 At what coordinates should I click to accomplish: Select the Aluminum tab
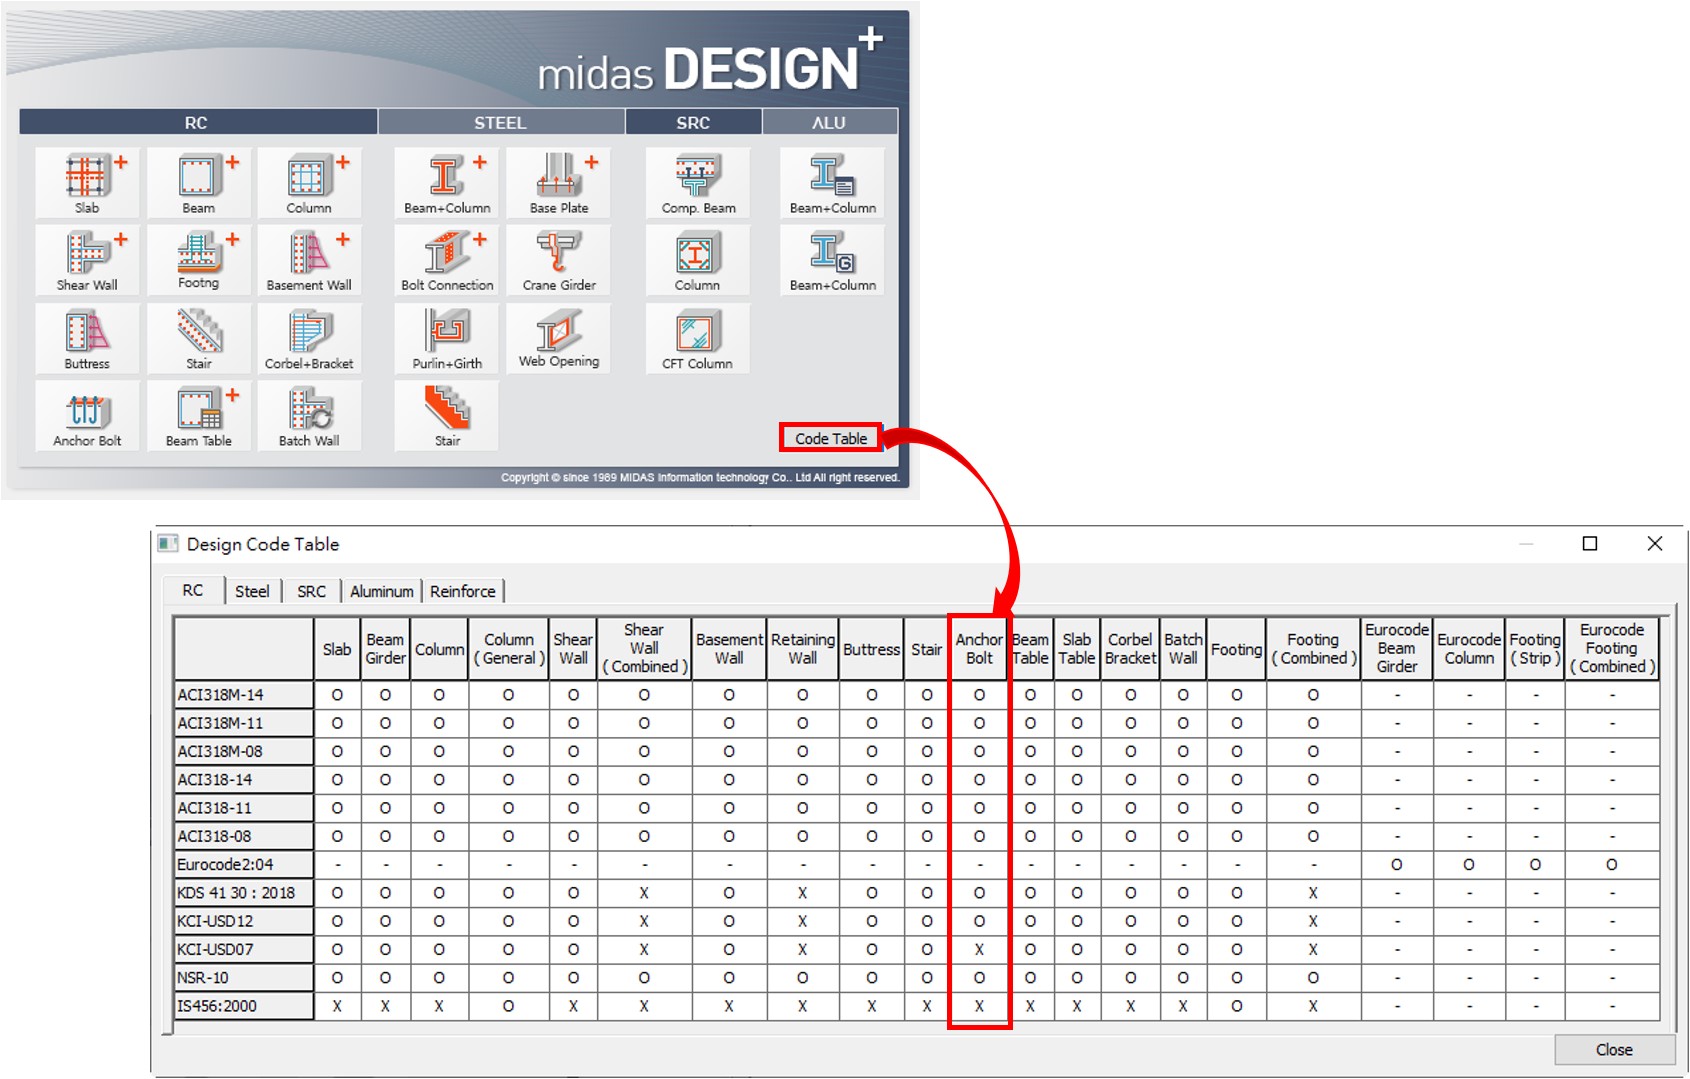(381, 591)
